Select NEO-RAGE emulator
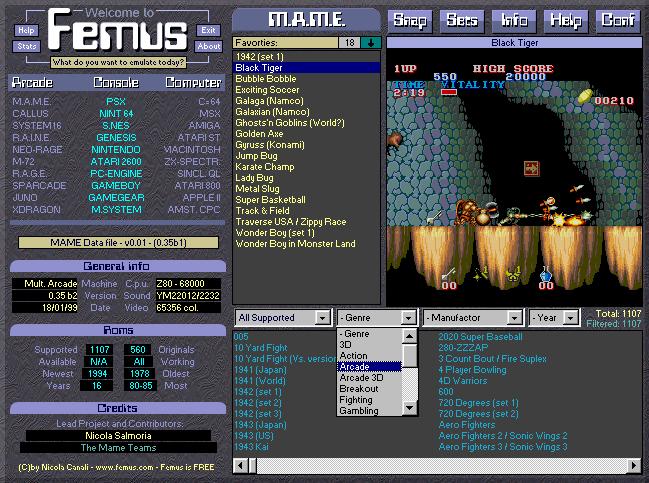The height and width of the screenshot is (483, 649). coord(37,150)
